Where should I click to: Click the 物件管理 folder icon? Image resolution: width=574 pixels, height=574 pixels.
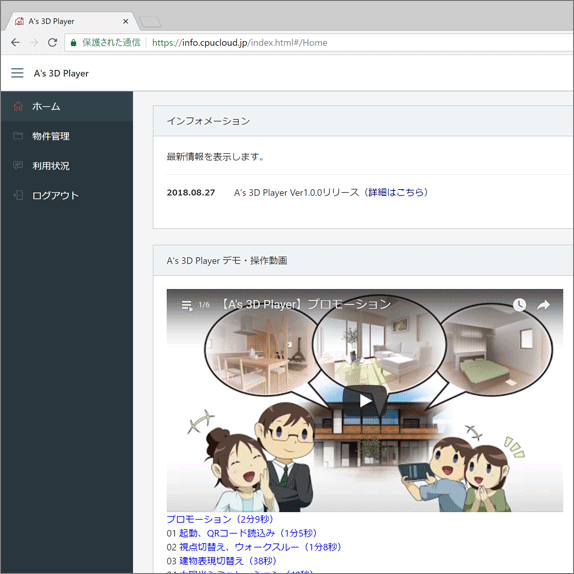point(18,136)
